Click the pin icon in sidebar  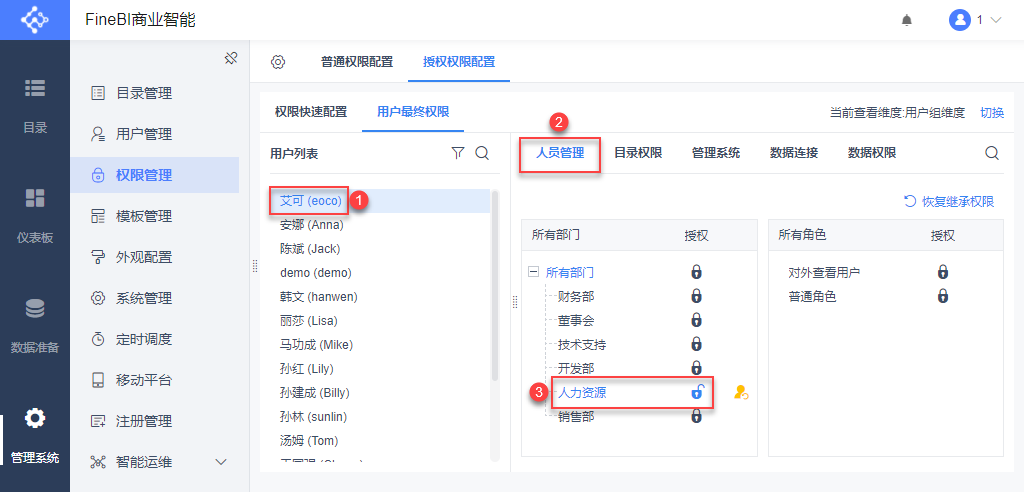[230, 59]
